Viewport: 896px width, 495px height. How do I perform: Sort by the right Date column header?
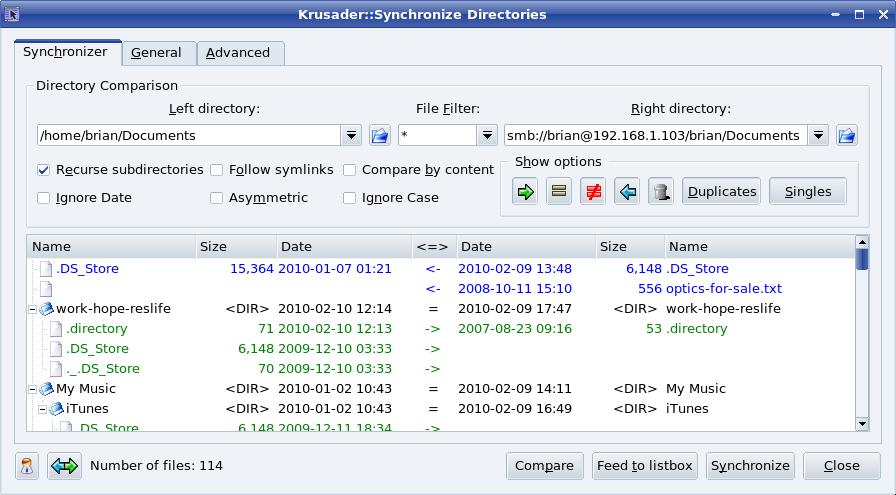click(x=526, y=246)
